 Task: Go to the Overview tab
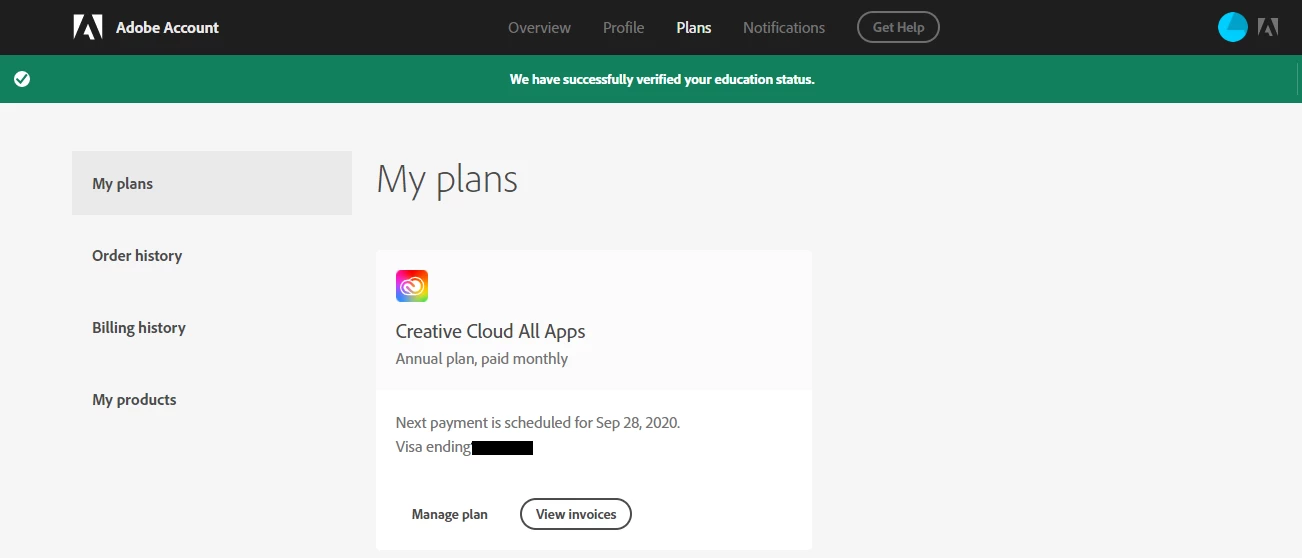pos(539,27)
